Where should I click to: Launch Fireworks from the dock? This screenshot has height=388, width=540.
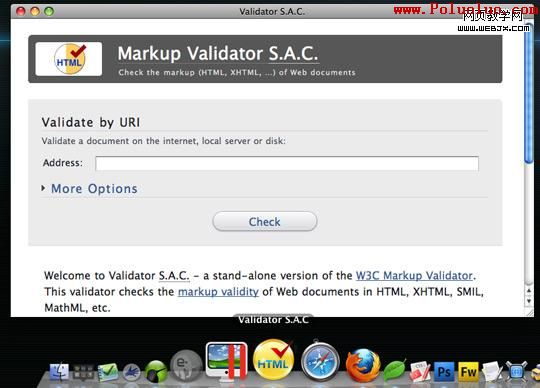pyautogui.click(x=468, y=372)
